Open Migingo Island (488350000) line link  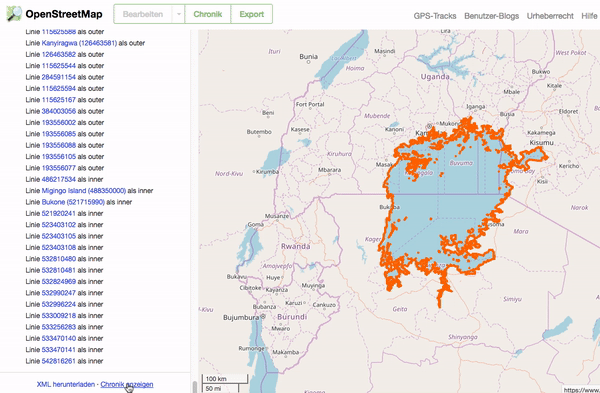pos(84,191)
